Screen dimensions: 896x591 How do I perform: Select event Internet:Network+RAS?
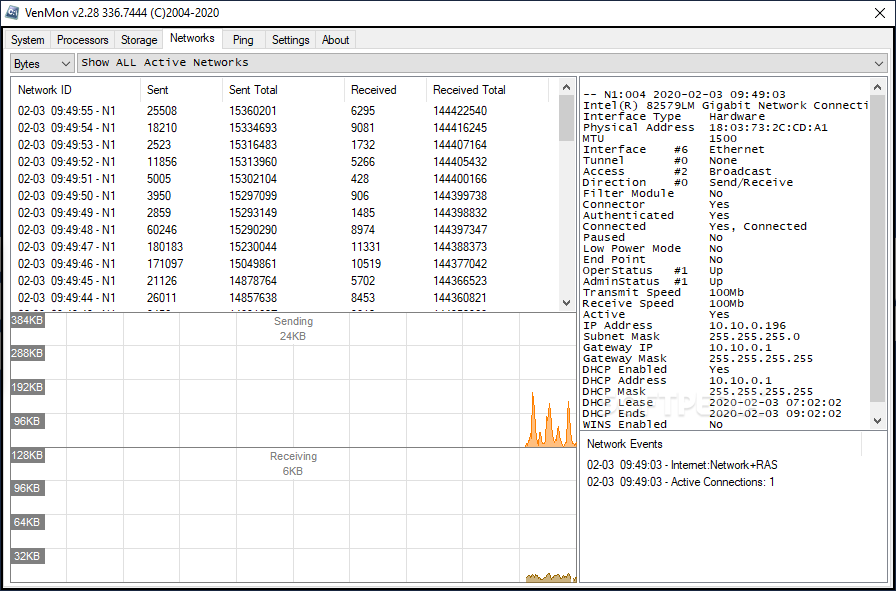[x=682, y=465]
